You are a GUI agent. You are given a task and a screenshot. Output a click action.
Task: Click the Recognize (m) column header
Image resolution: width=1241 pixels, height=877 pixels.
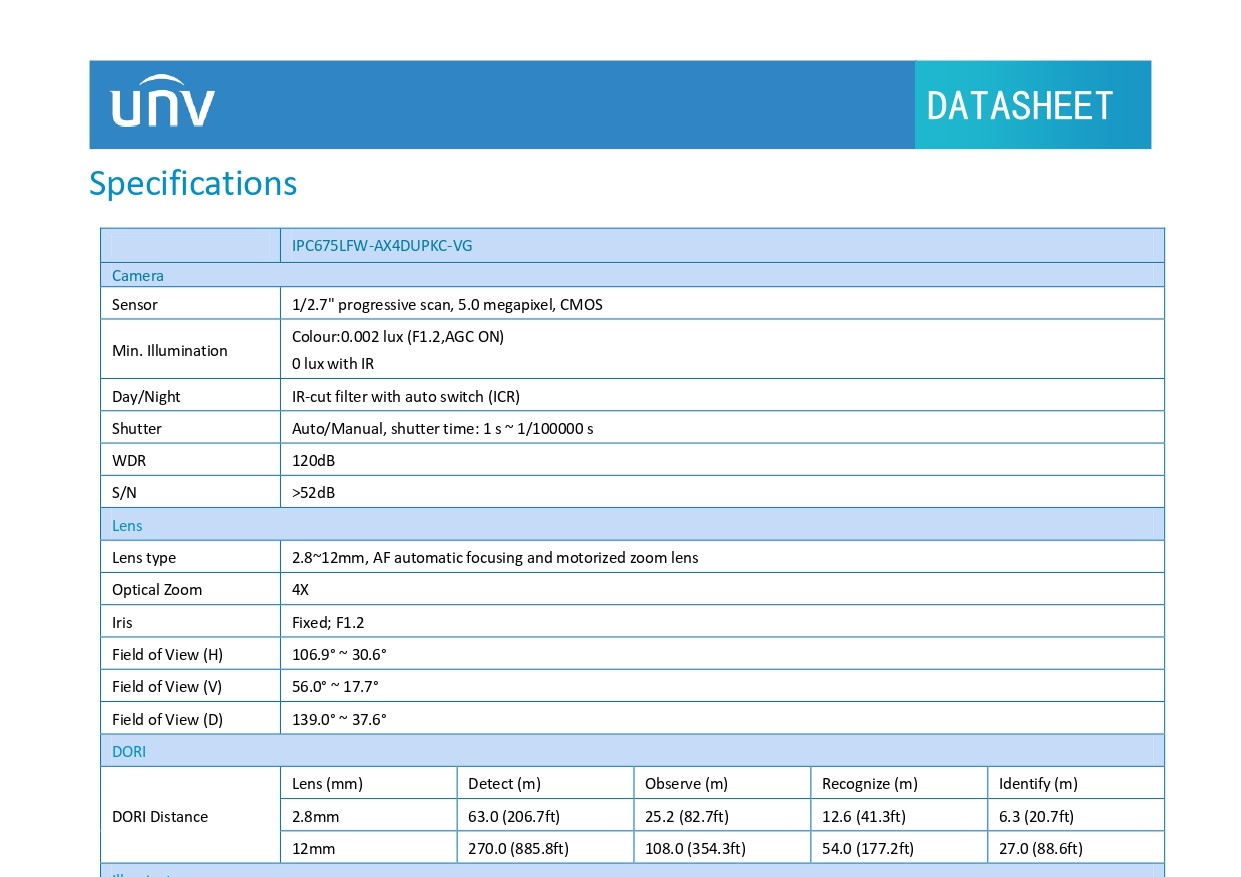(870, 783)
